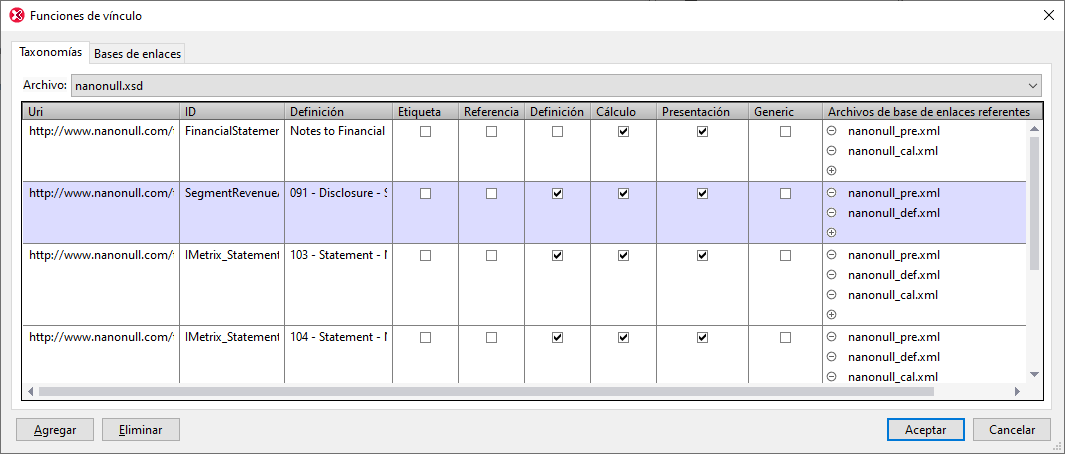Remove nanonull_def.xml from the SegmentRevenue row
1065x454 pixels.
832,213
